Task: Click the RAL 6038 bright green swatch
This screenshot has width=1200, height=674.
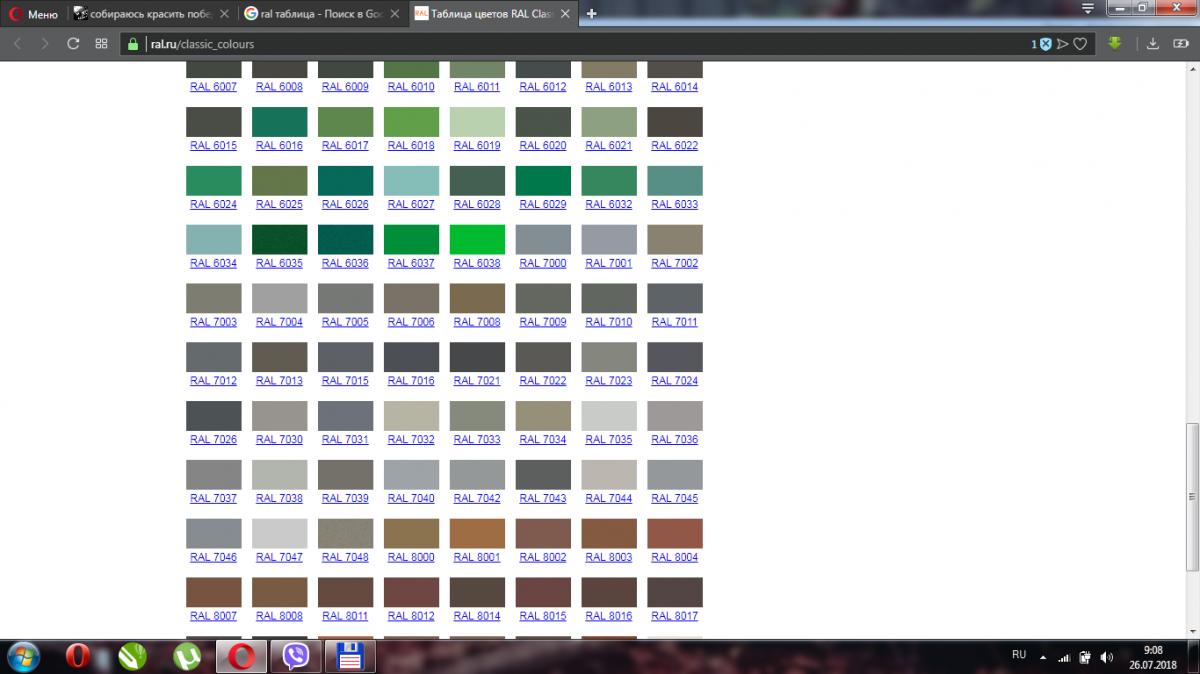Action: point(477,239)
